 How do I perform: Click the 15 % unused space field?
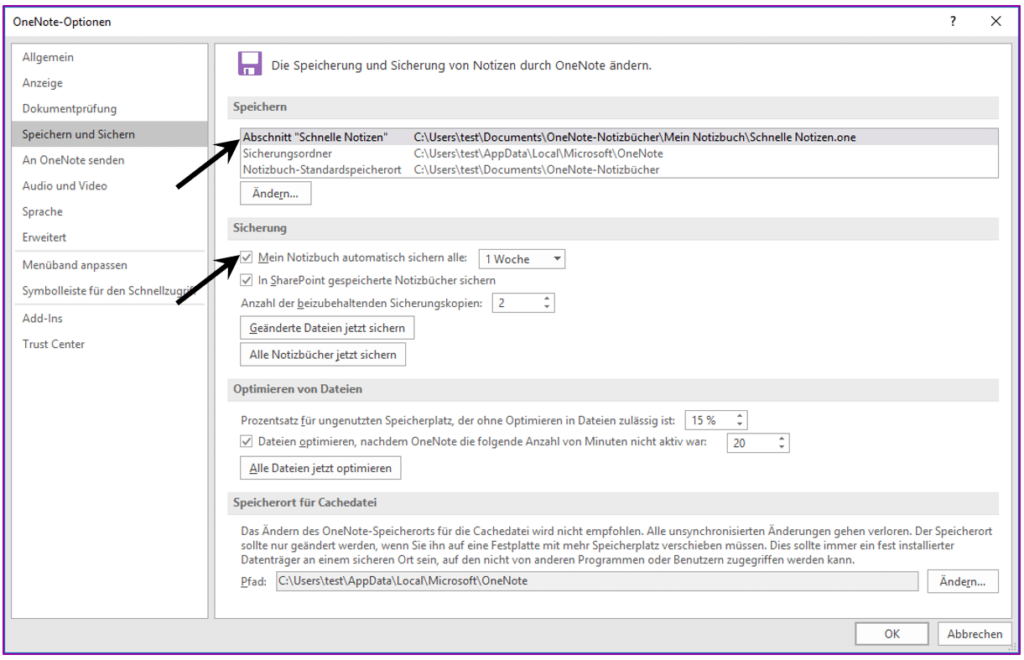tap(709, 420)
